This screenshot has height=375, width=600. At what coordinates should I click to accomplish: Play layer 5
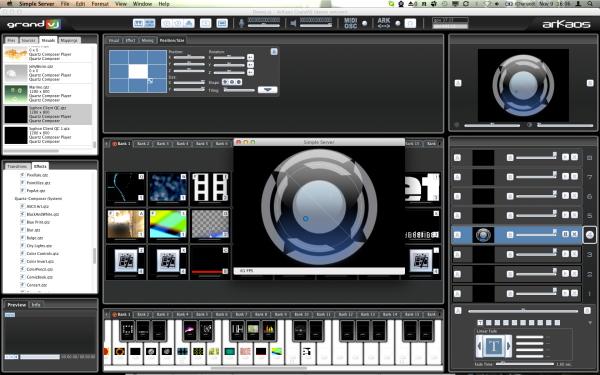click(x=565, y=215)
